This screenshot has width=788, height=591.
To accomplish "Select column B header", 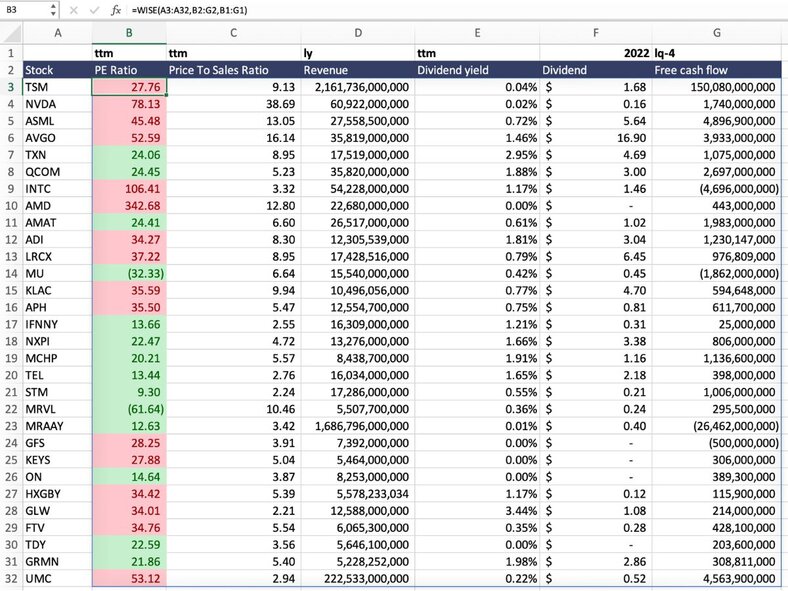I will (128, 33).
